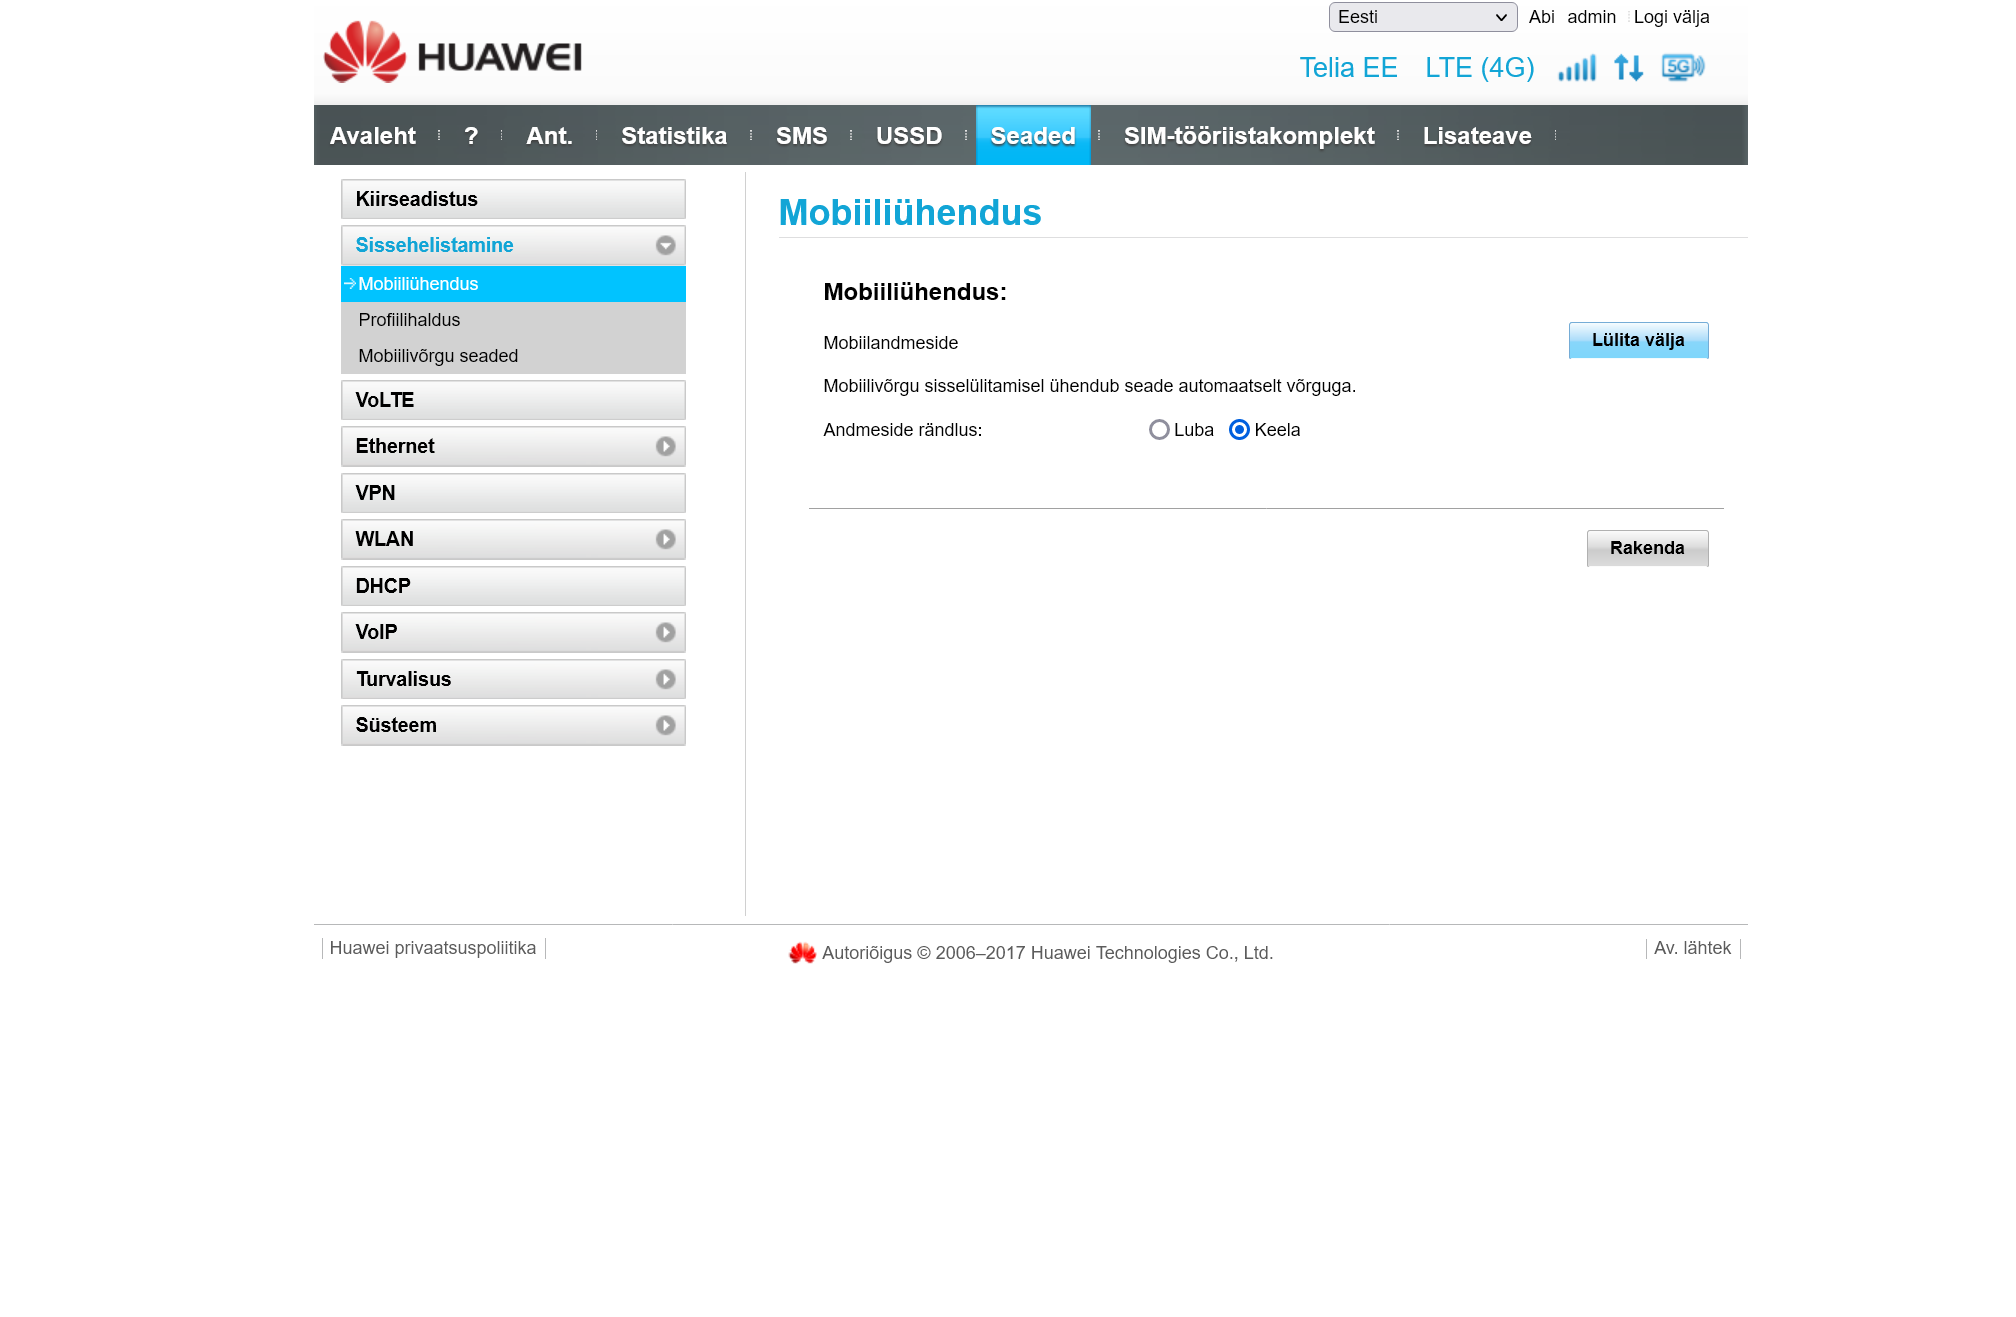Screen dimensions: 2016x1317
Task: Expand the Turvalisus section arrow
Action: (665, 680)
